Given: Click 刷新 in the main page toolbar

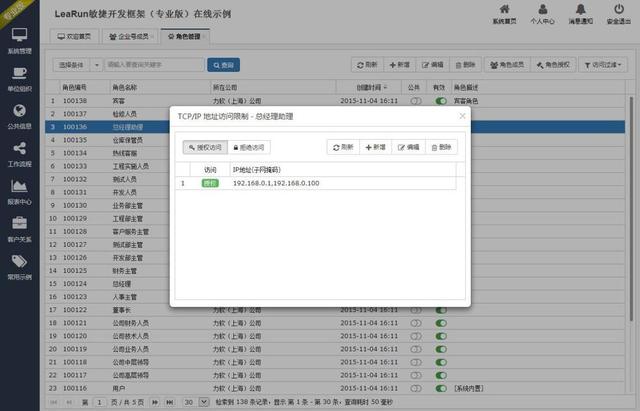Looking at the screenshot, I should 367,65.
